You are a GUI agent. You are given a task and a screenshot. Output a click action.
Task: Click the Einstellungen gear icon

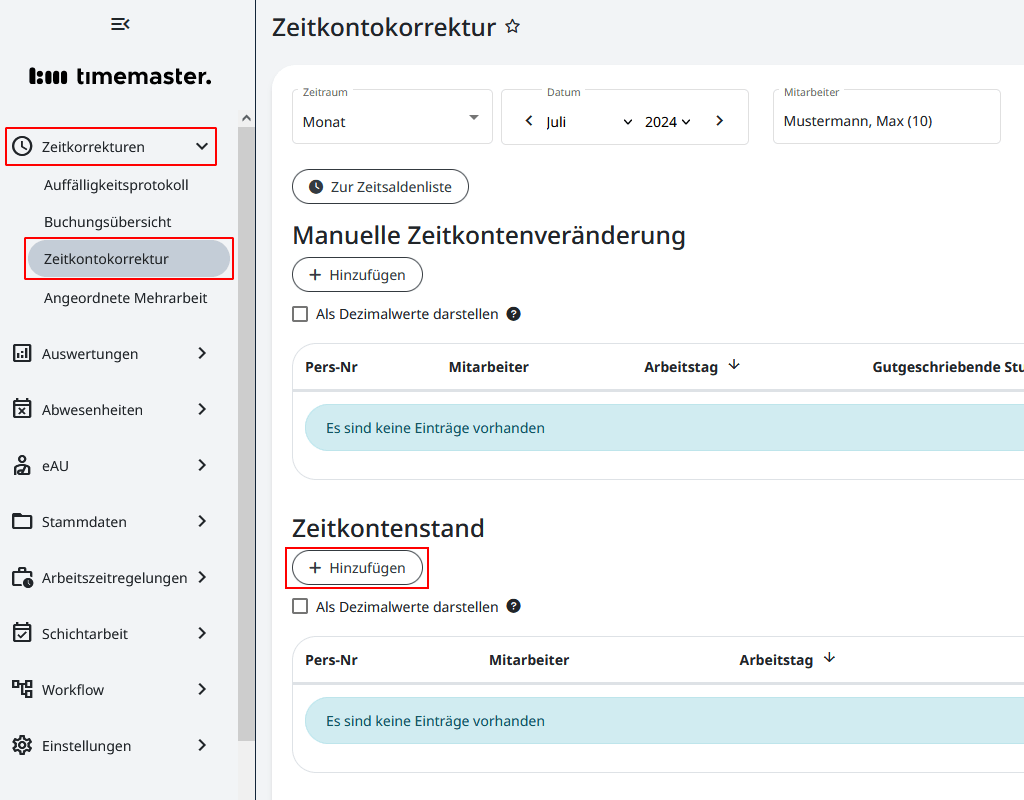point(22,745)
